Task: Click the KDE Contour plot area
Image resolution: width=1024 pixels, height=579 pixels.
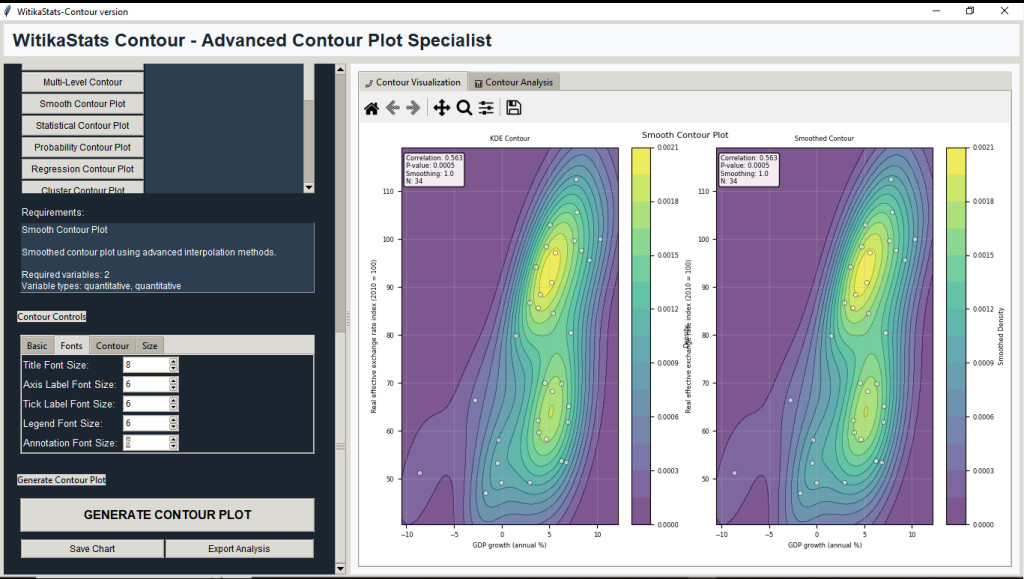Action: click(x=510, y=336)
